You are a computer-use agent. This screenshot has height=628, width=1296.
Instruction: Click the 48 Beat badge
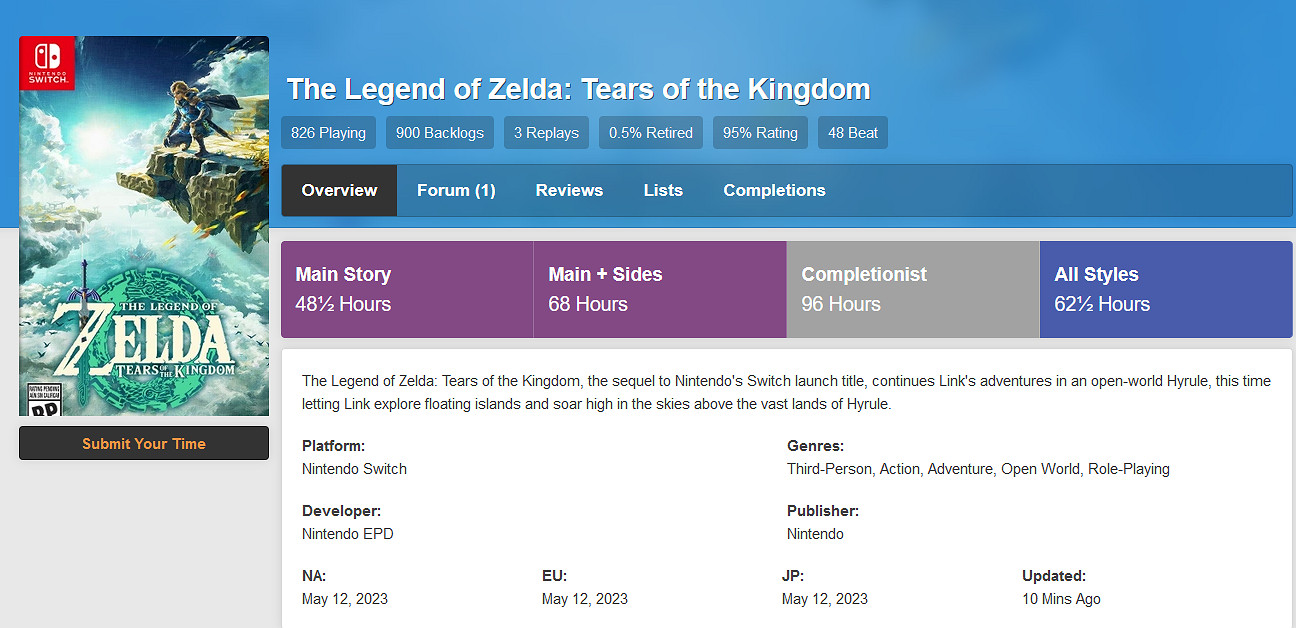[852, 133]
